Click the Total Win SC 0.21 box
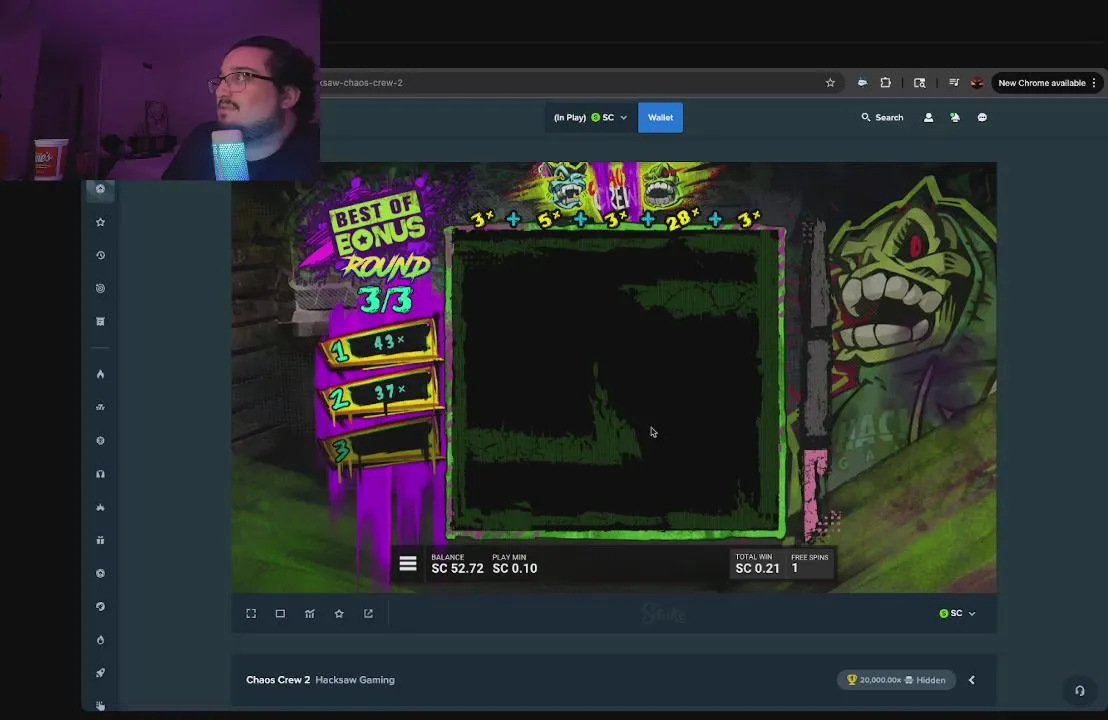The width and height of the screenshot is (1108, 720). [757, 564]
